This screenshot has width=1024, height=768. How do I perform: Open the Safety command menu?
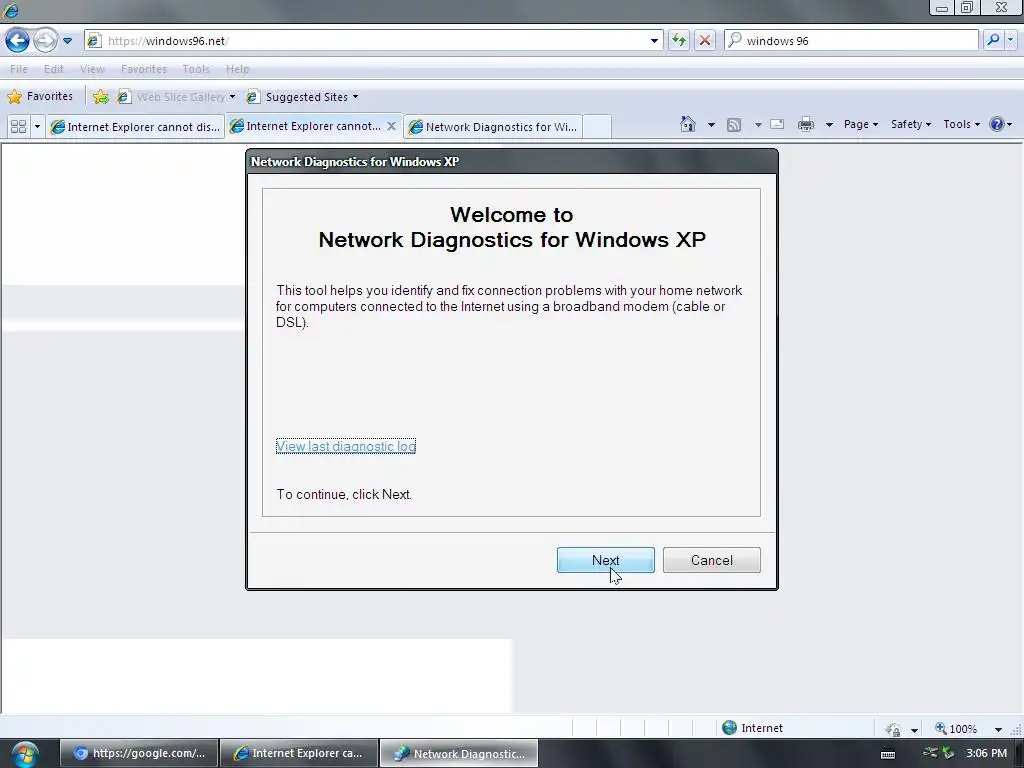(910, 124)
